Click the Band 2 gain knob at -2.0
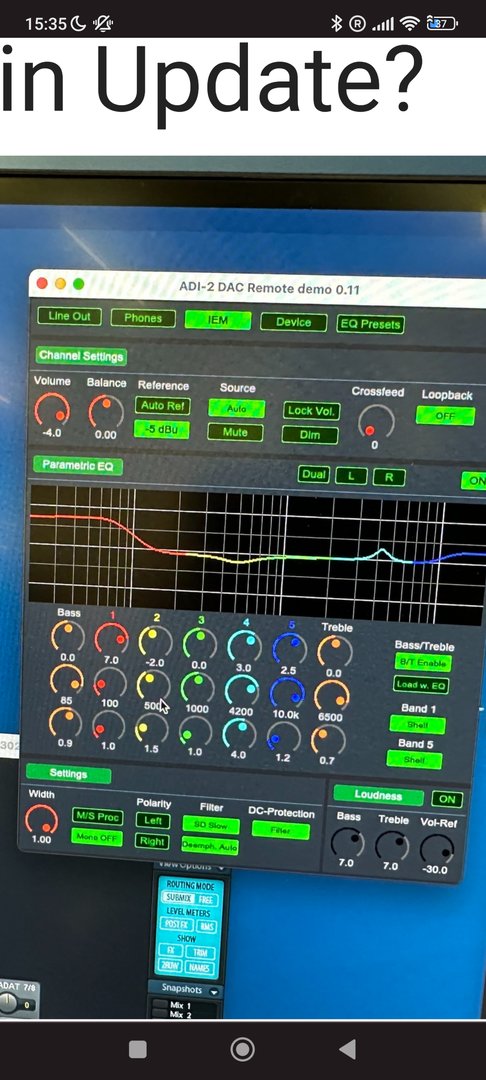The height and width of the screenshot is (1080, 486). click(156, 641)
